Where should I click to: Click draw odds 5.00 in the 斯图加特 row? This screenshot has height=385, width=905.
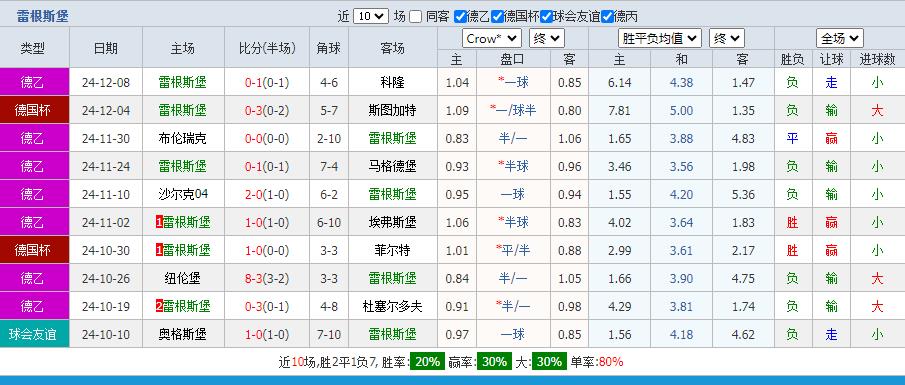tap(681, 110)
